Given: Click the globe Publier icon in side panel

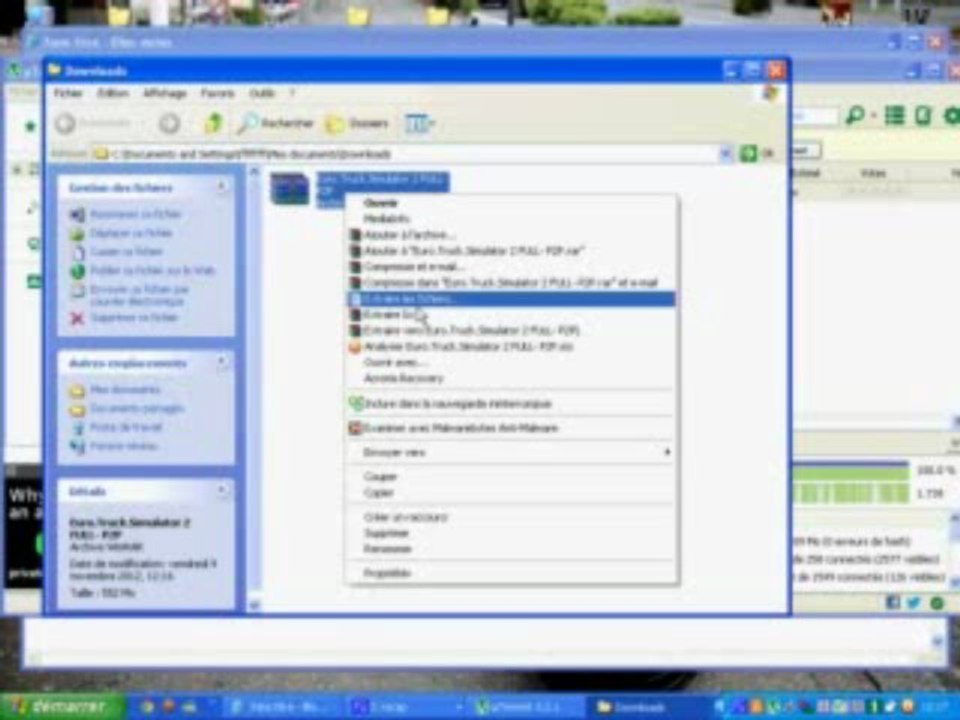Looking at the screenshot, I should 77,271.
